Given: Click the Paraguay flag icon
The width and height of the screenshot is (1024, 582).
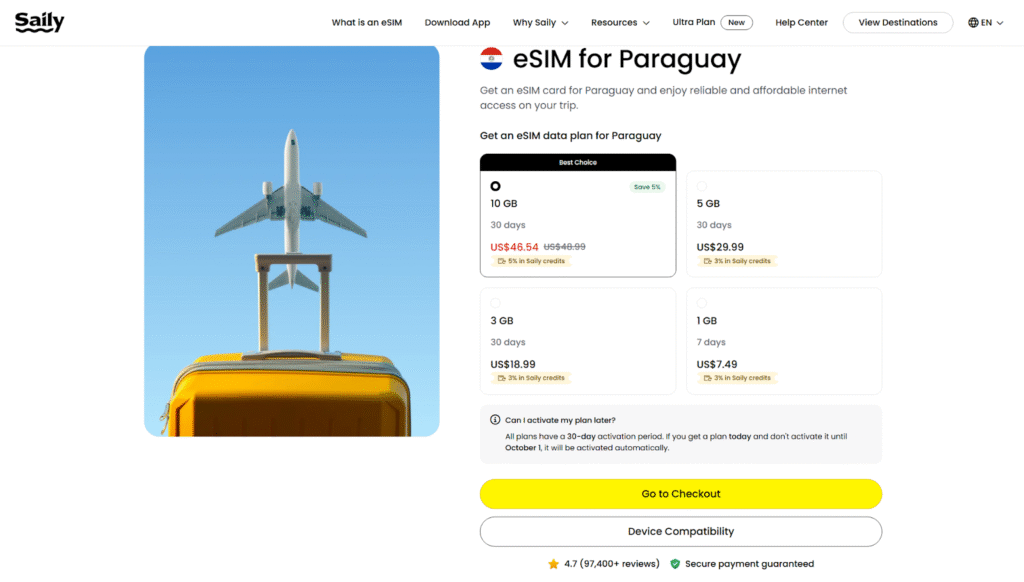Looking at the screenshot, I should point(490,58).
